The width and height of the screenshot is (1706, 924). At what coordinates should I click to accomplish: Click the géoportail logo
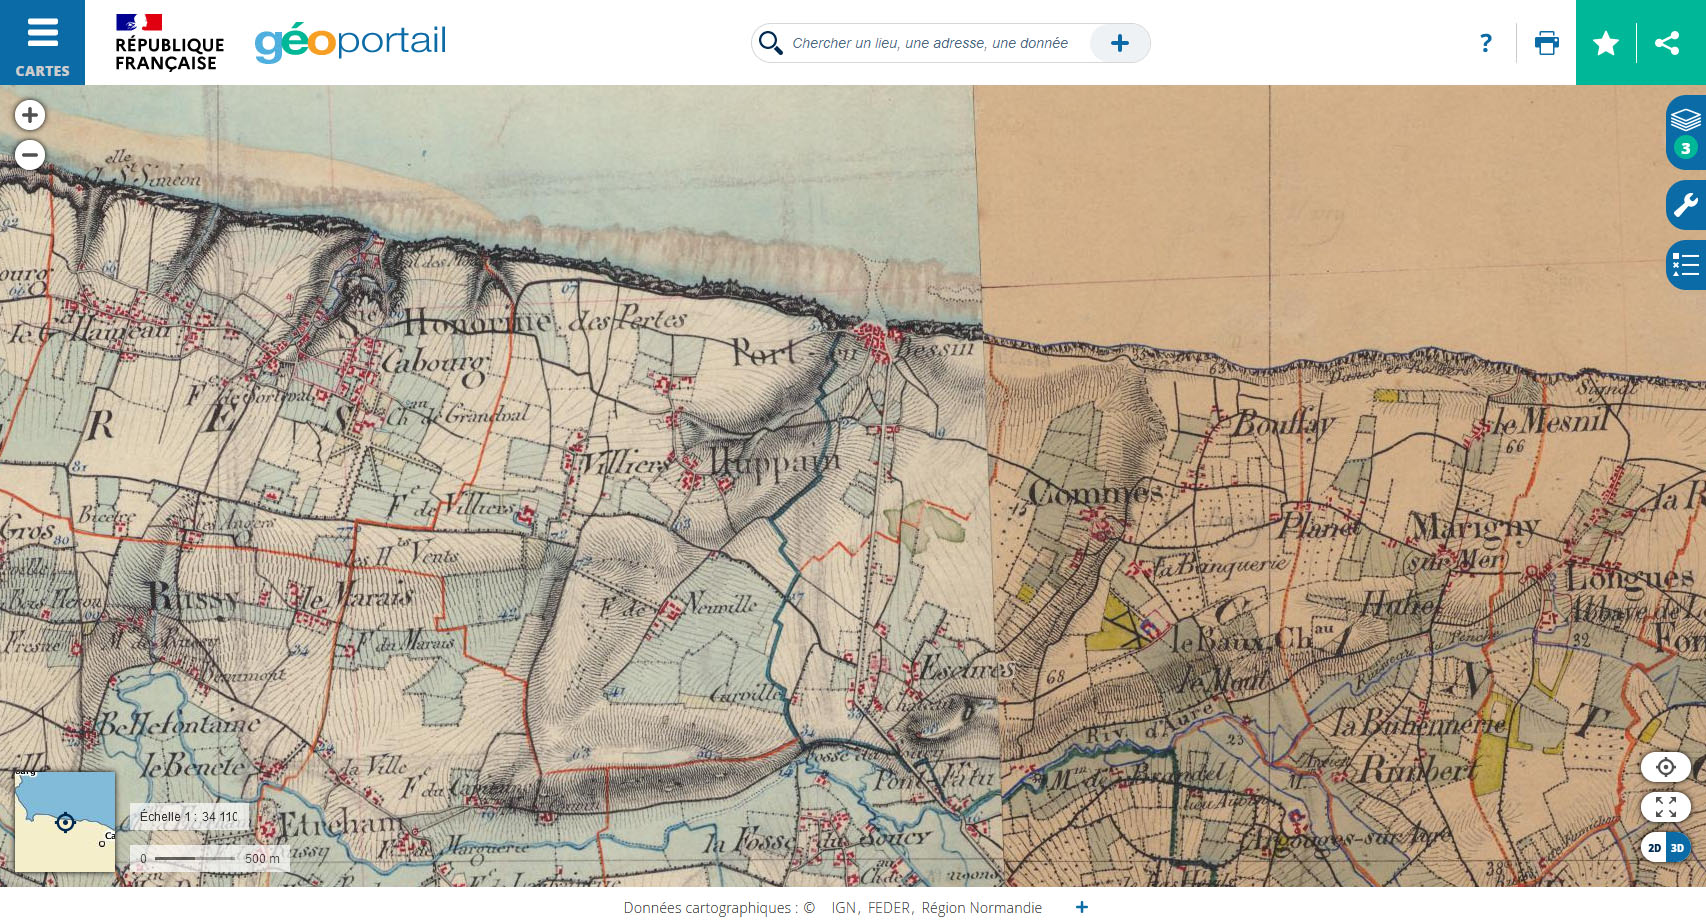point(350,42)
